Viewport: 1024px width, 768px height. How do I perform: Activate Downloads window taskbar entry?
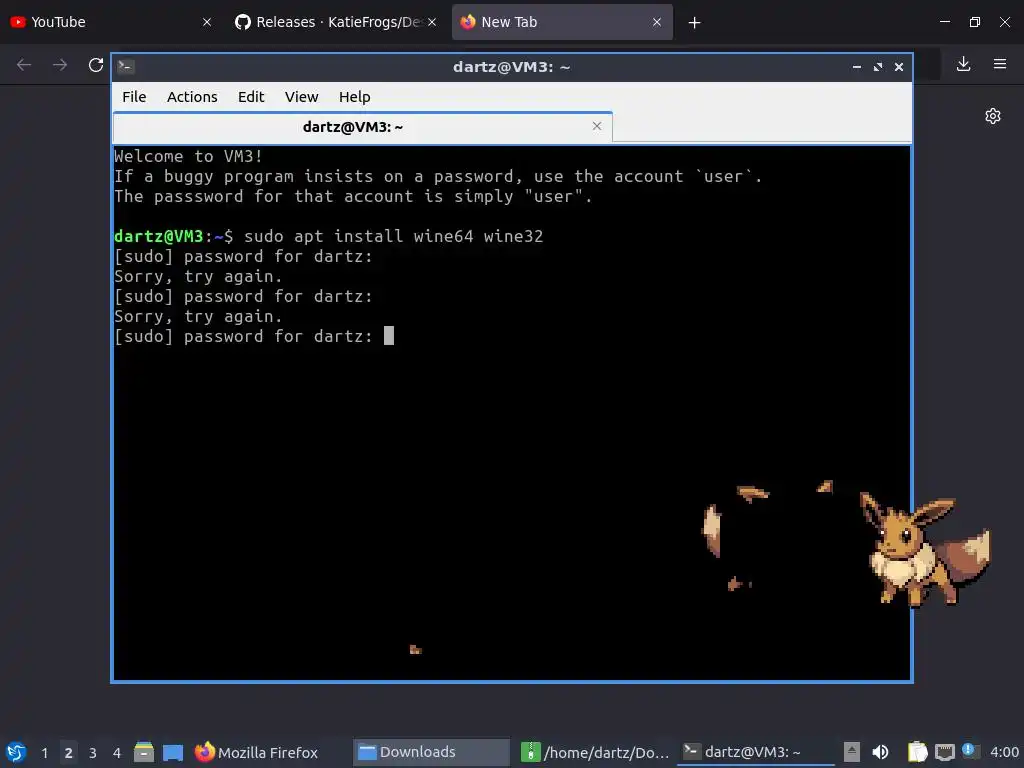pyautogui.click(x=431, y=752)
